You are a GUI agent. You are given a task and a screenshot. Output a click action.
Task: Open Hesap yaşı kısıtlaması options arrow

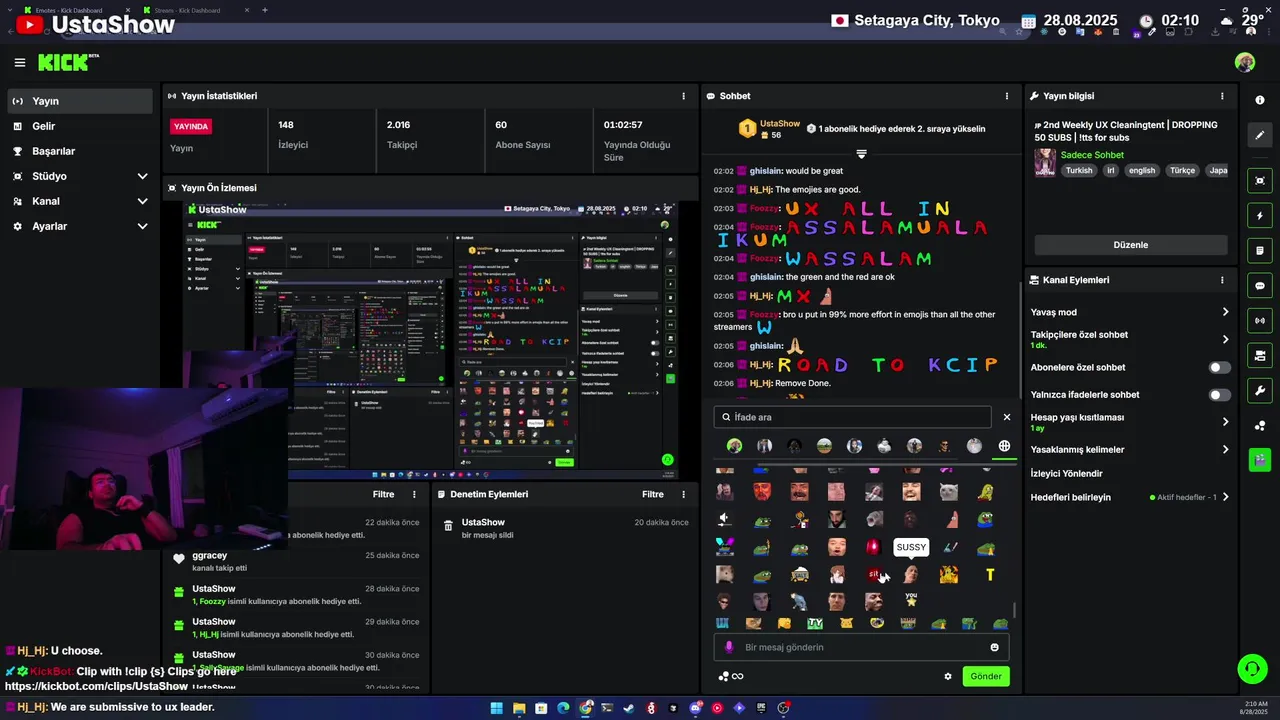[1225, 421]
